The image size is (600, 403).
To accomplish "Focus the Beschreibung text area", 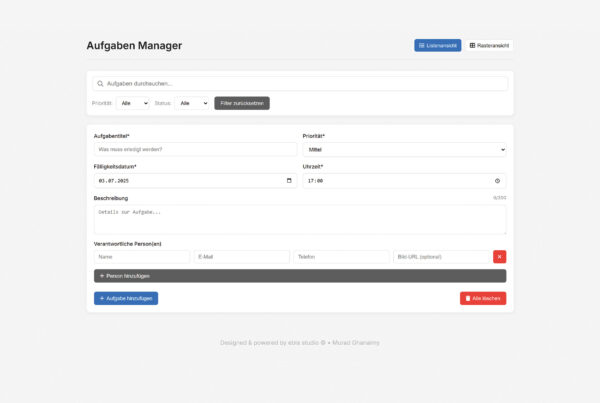I will tap(300, 220).
